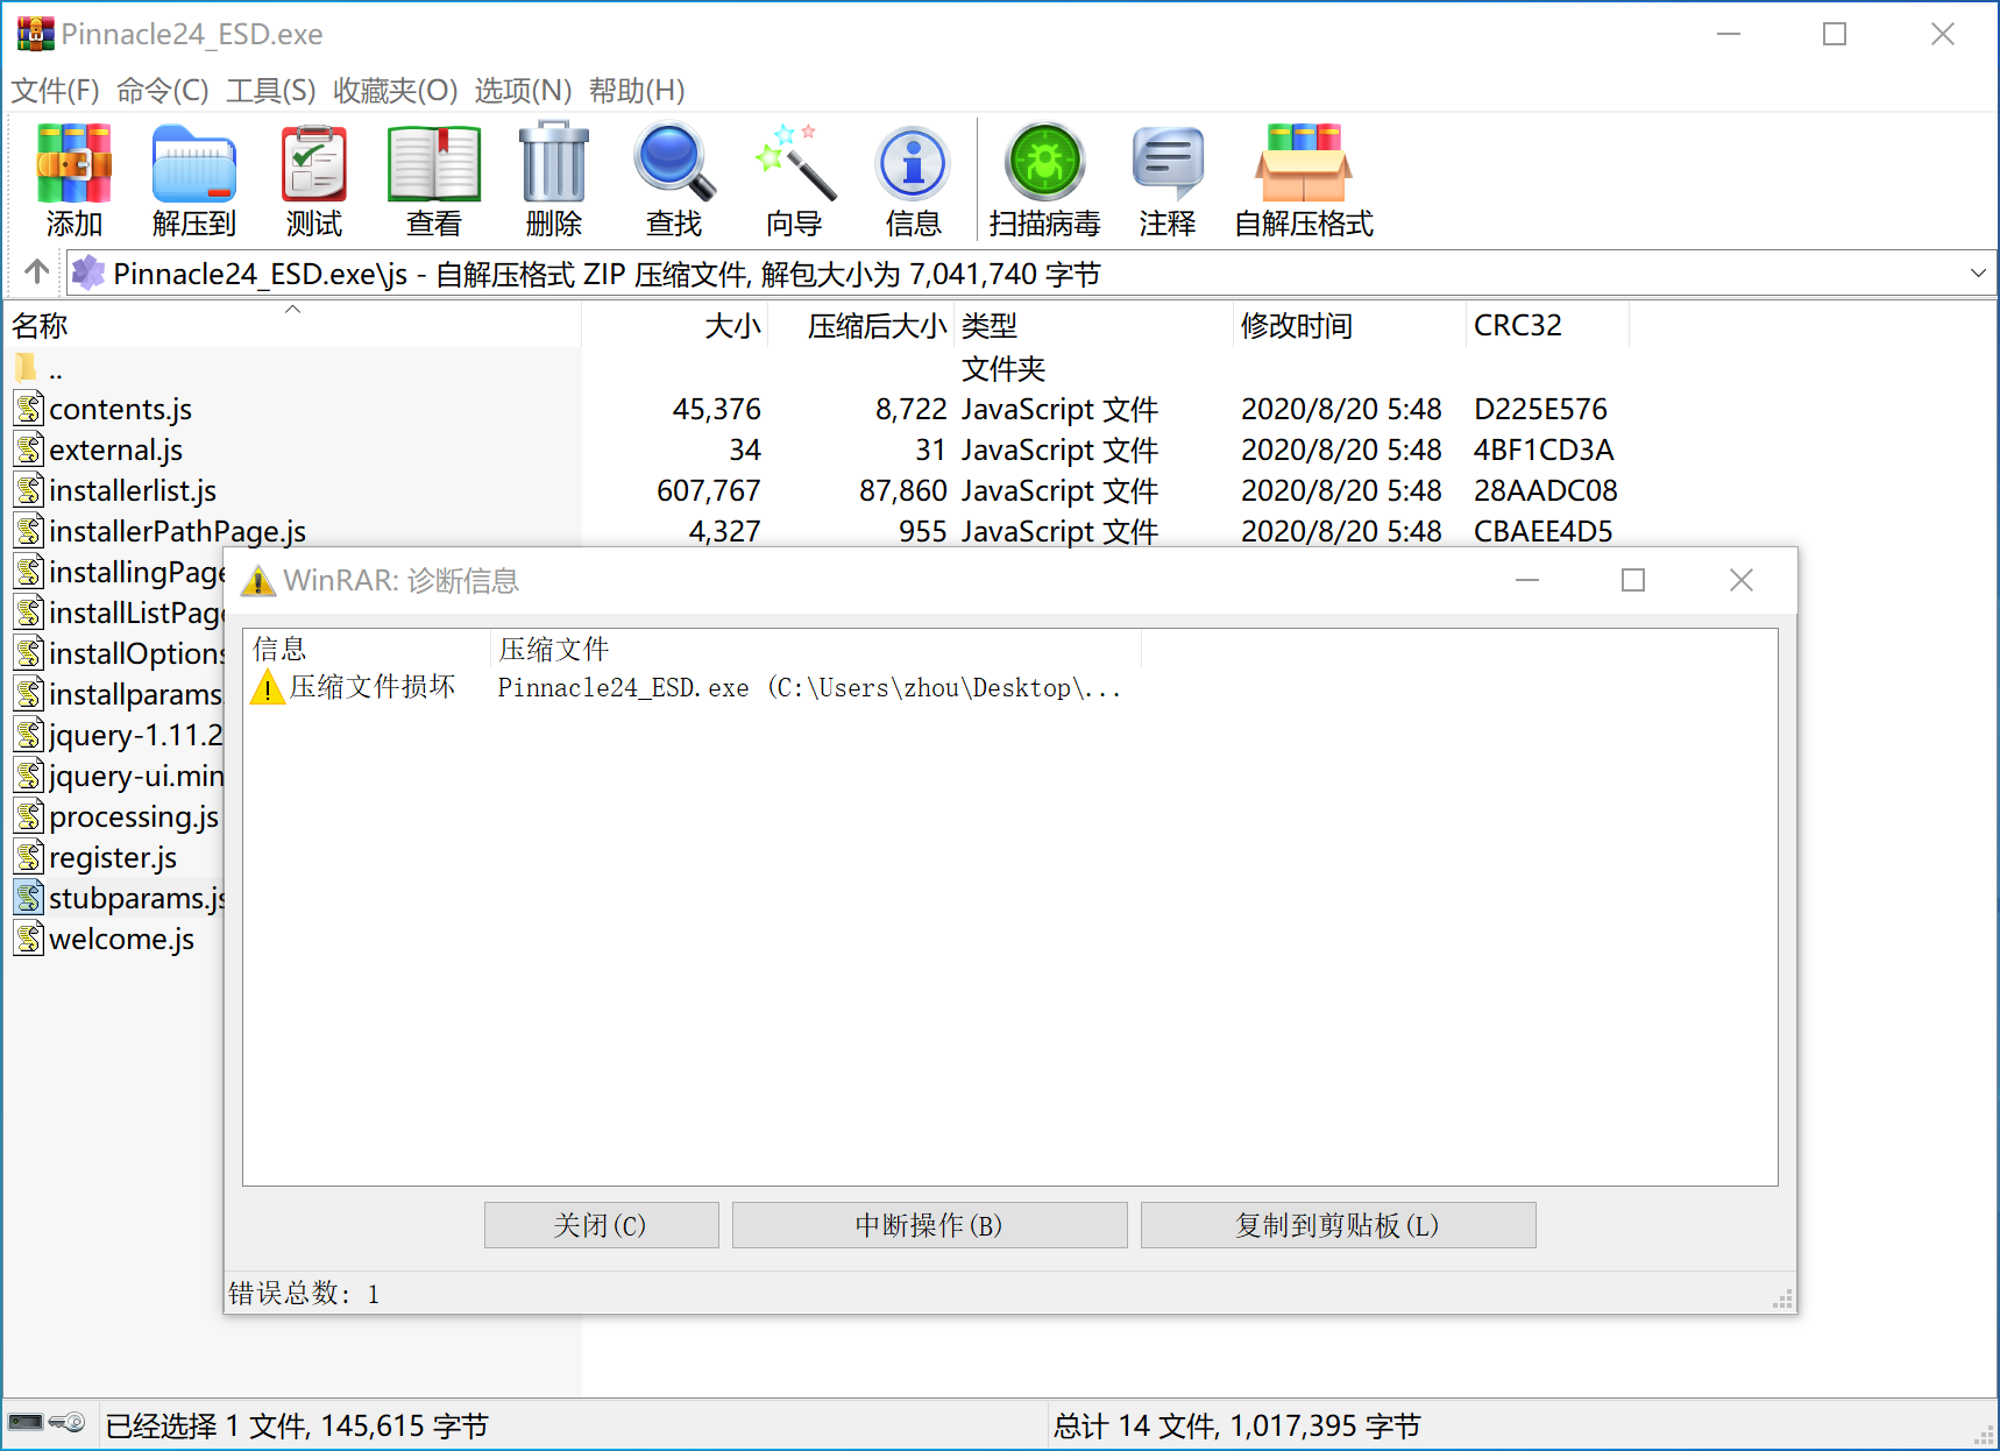Click the installerPathPage.js file icon

tap(29, 531)
